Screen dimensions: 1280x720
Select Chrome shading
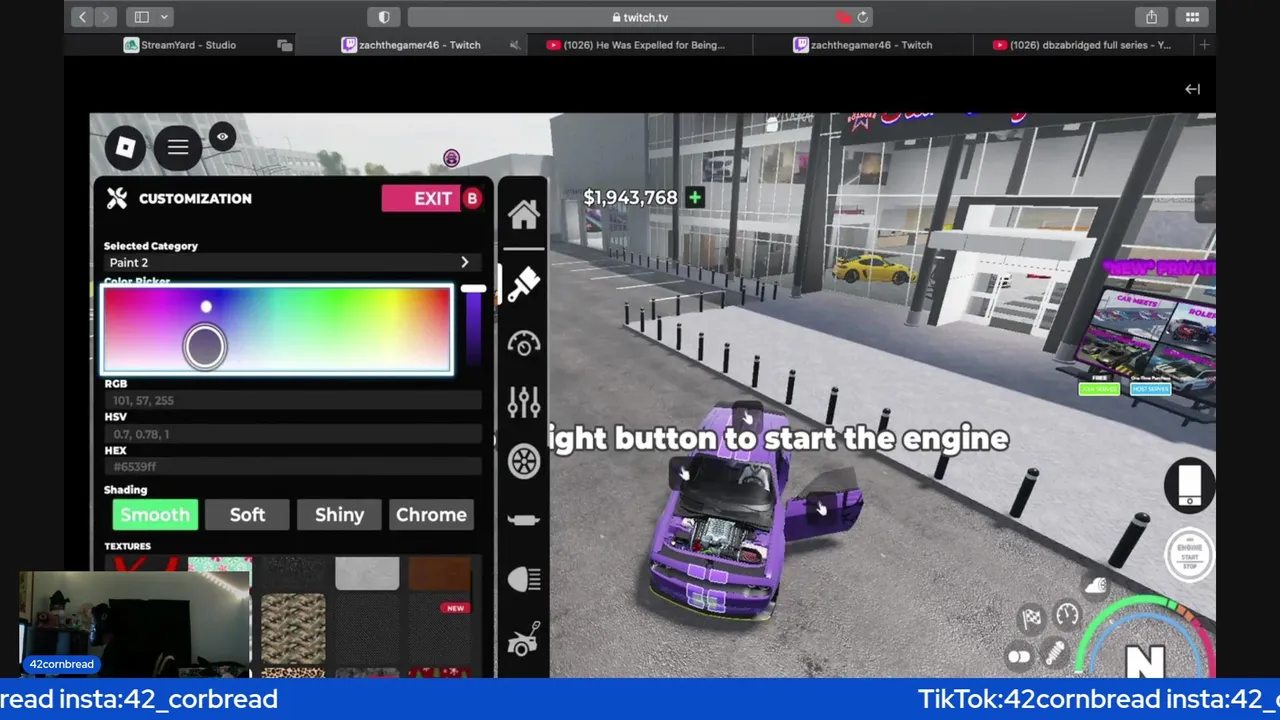pyautogui.click(x=431, y=514)
